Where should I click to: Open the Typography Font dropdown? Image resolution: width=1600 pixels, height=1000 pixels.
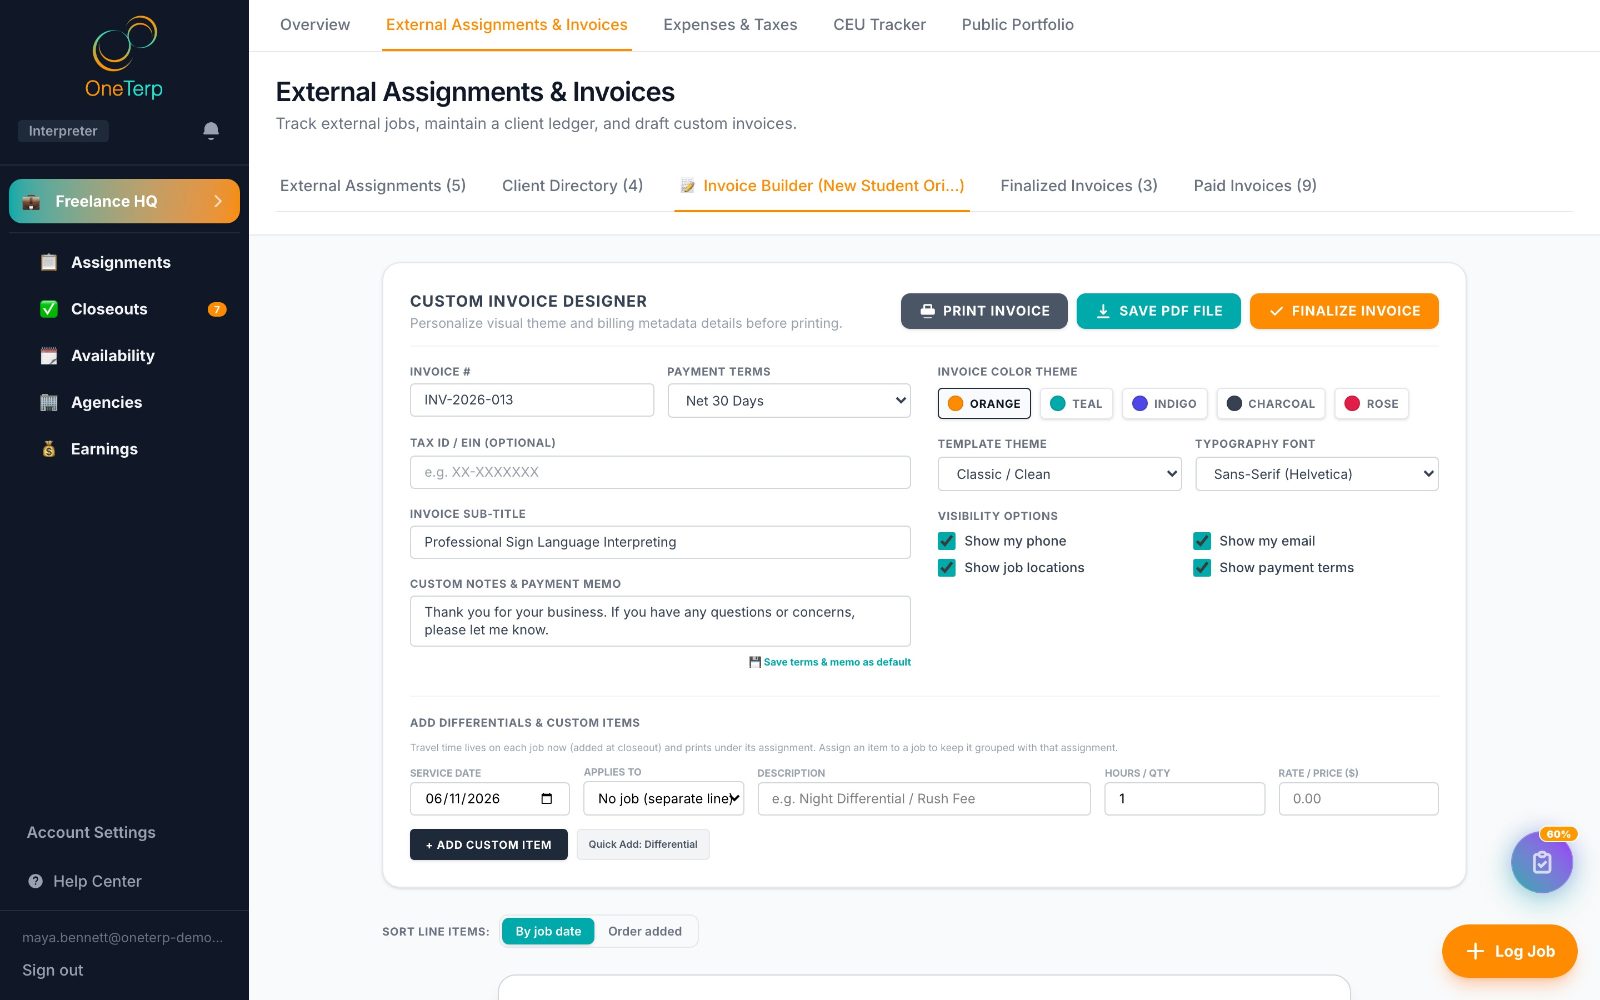pos(1317,474)
